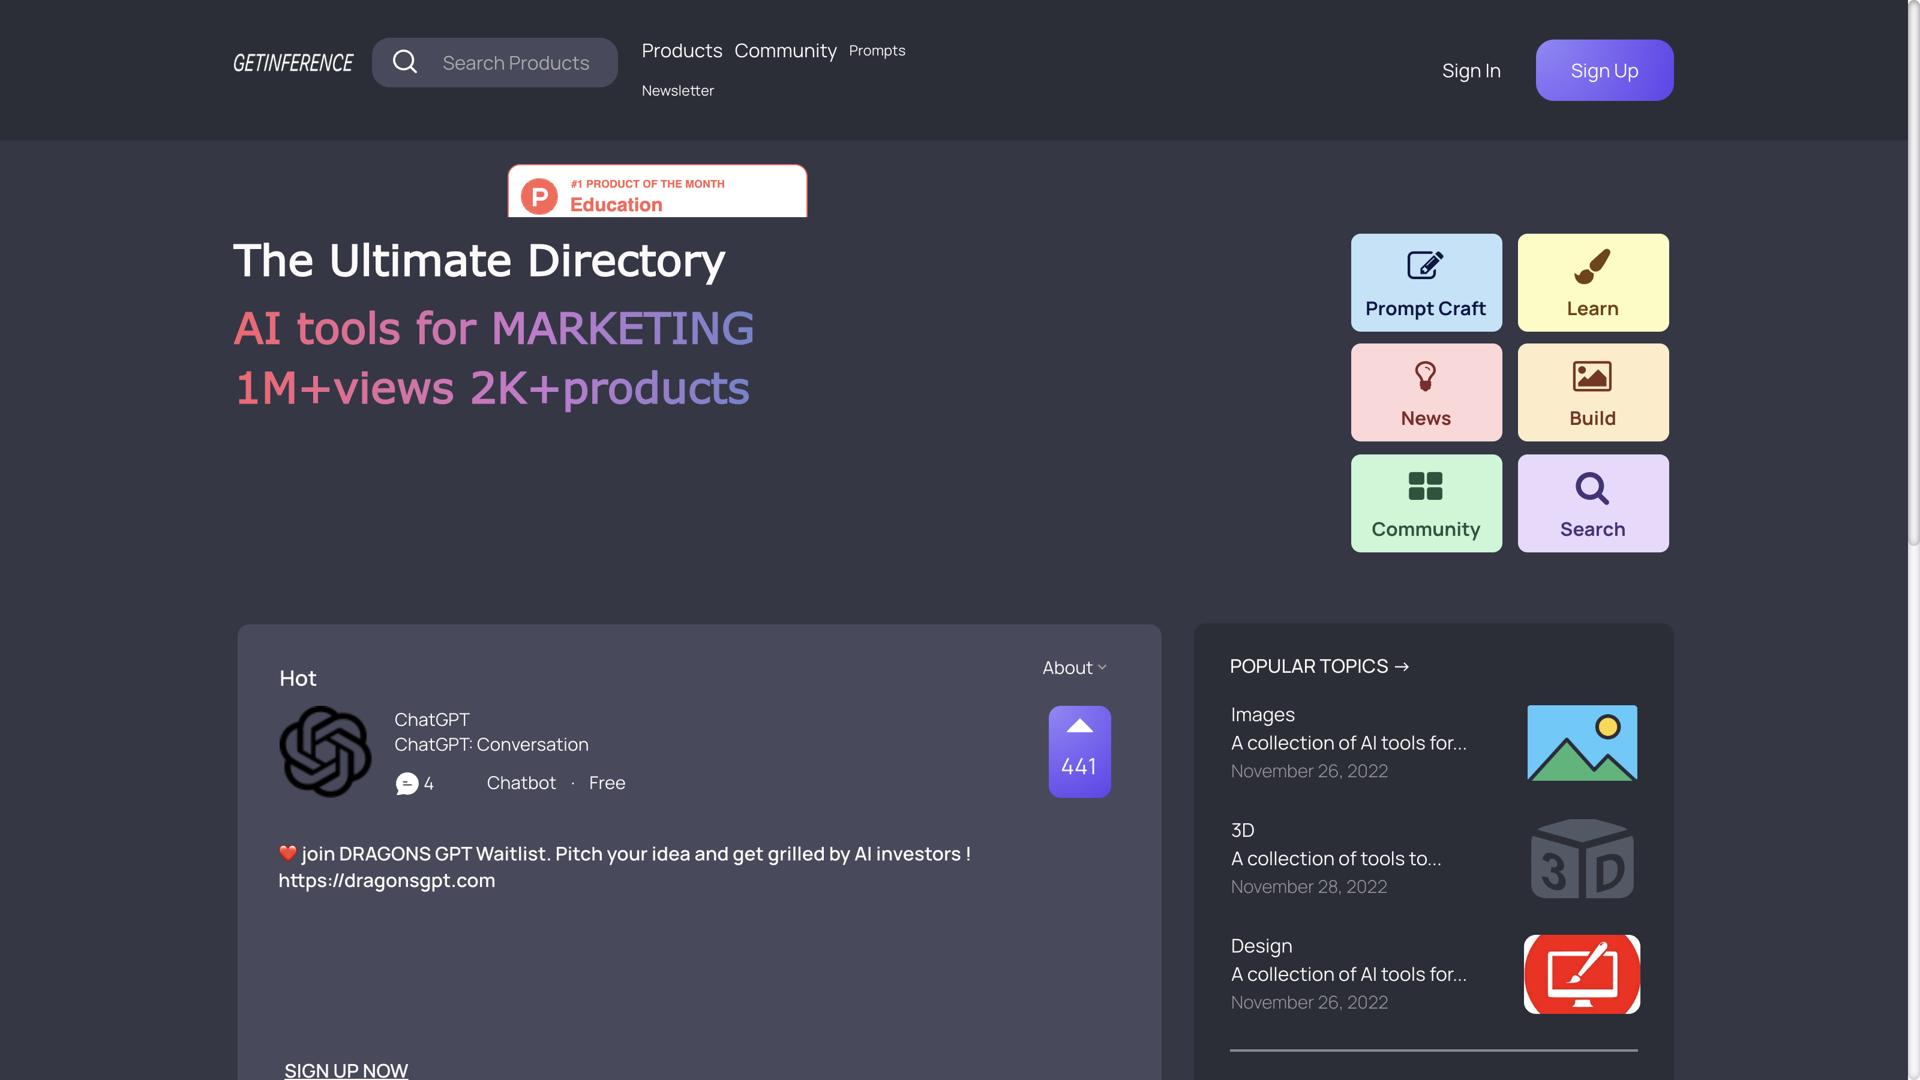This screenshot has width=1920, height=1080.
Task: Open the Prompt Craft tile
Action: pyautogui.click(x=1425, y=282)
